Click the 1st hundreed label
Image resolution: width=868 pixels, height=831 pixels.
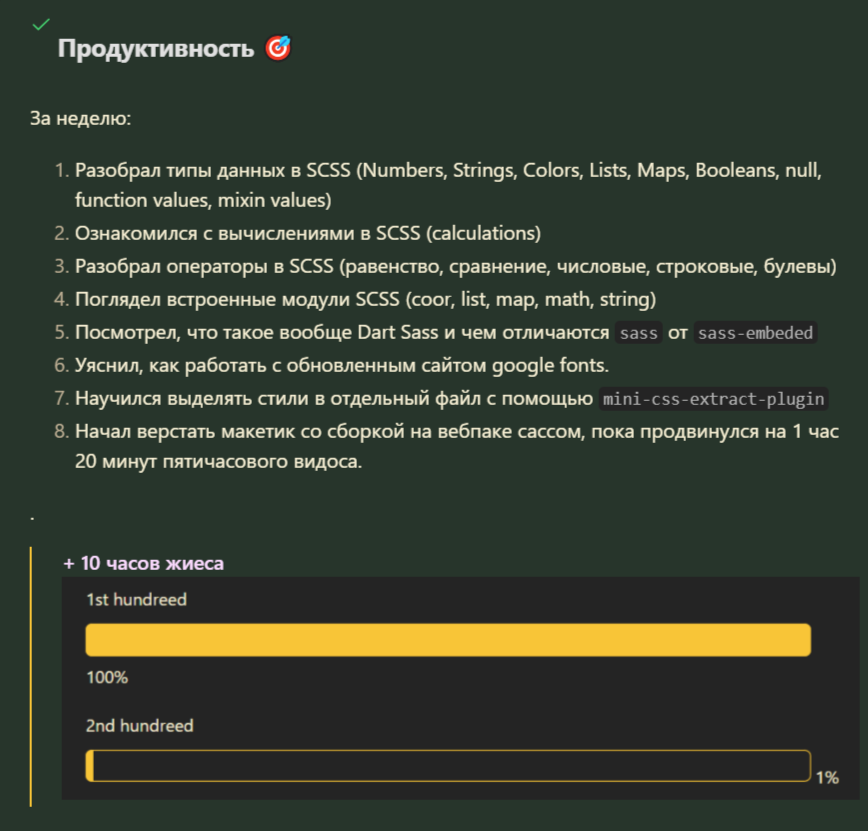click(136, 600)
